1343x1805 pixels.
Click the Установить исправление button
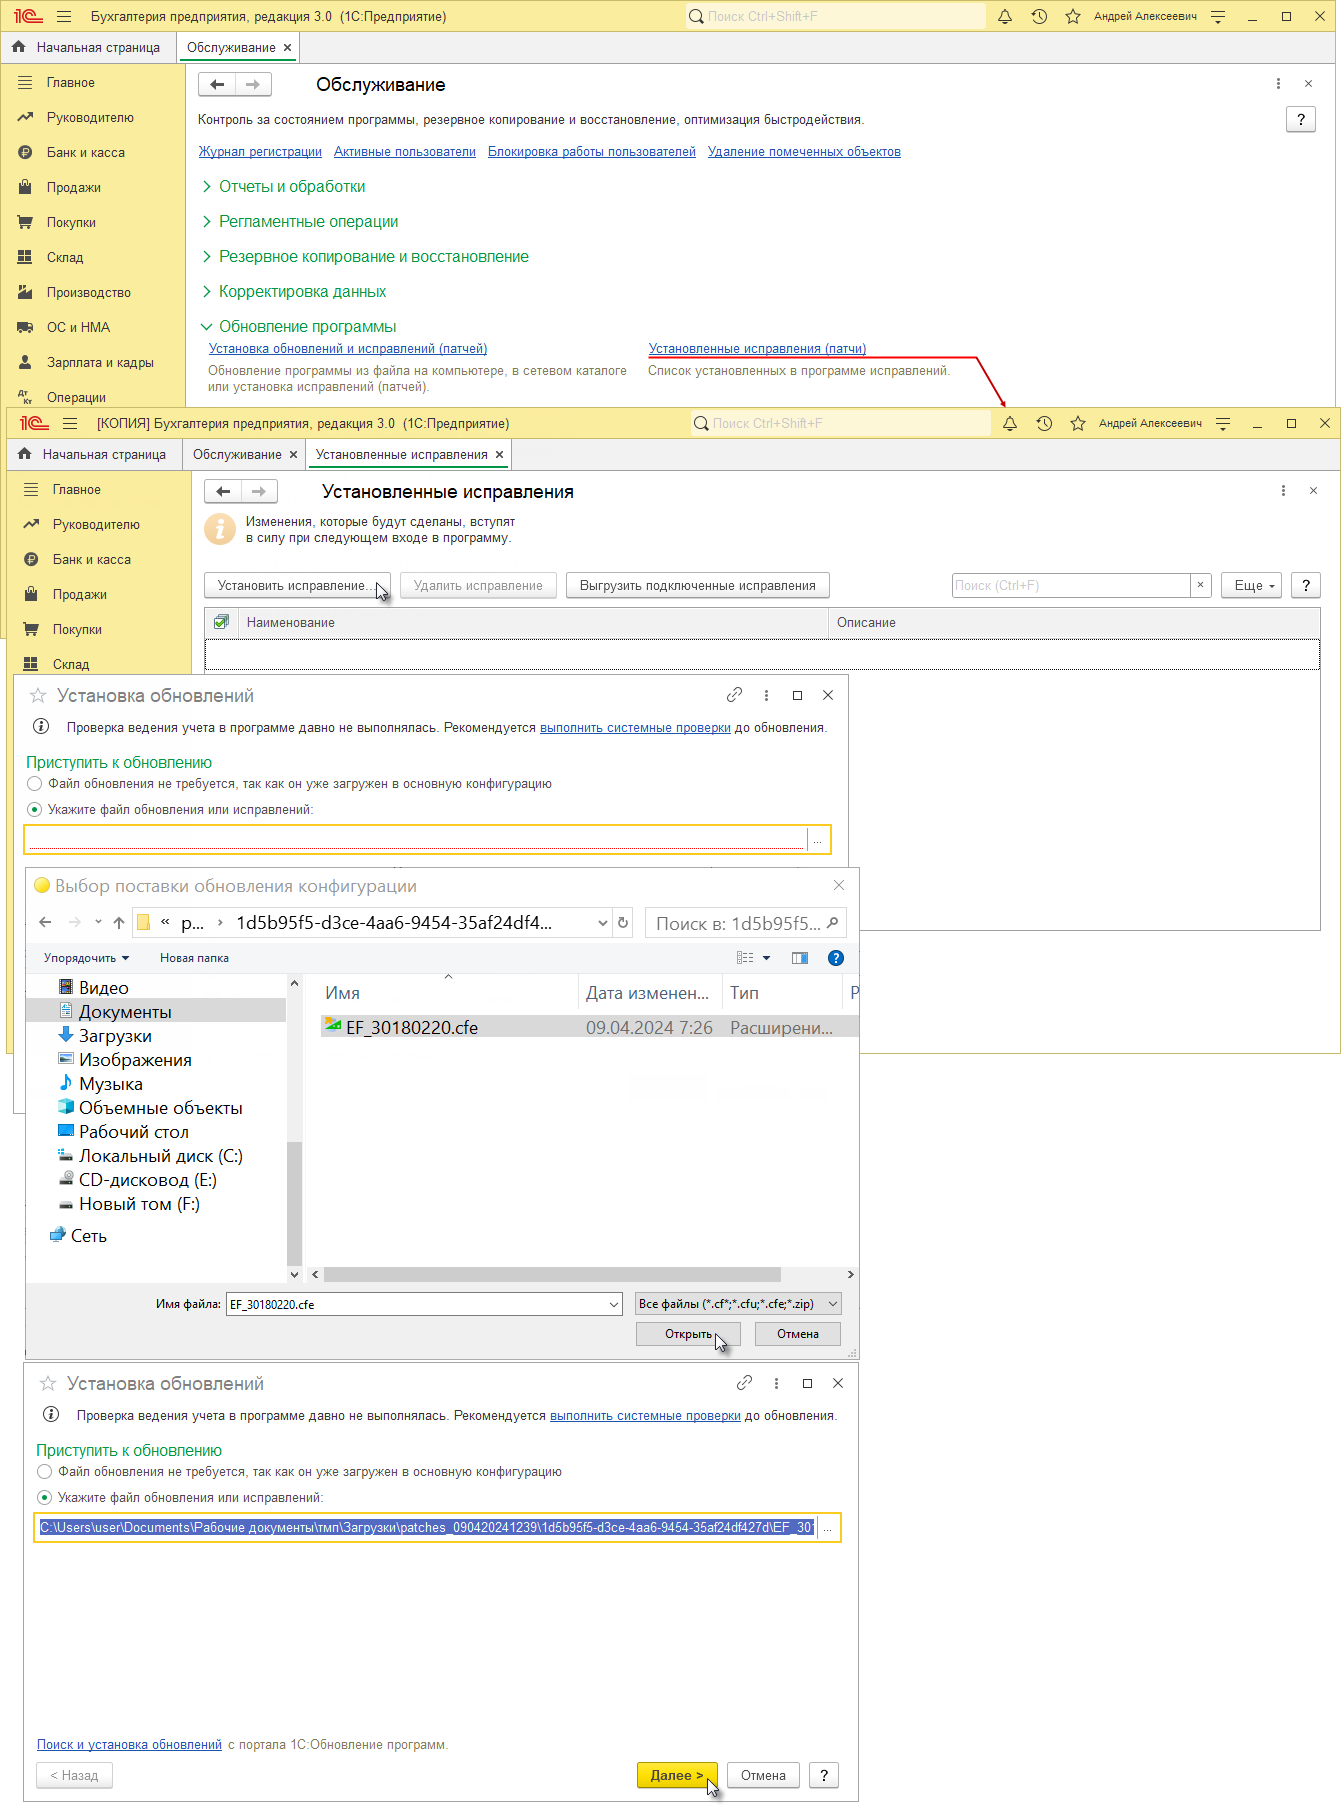297,585
